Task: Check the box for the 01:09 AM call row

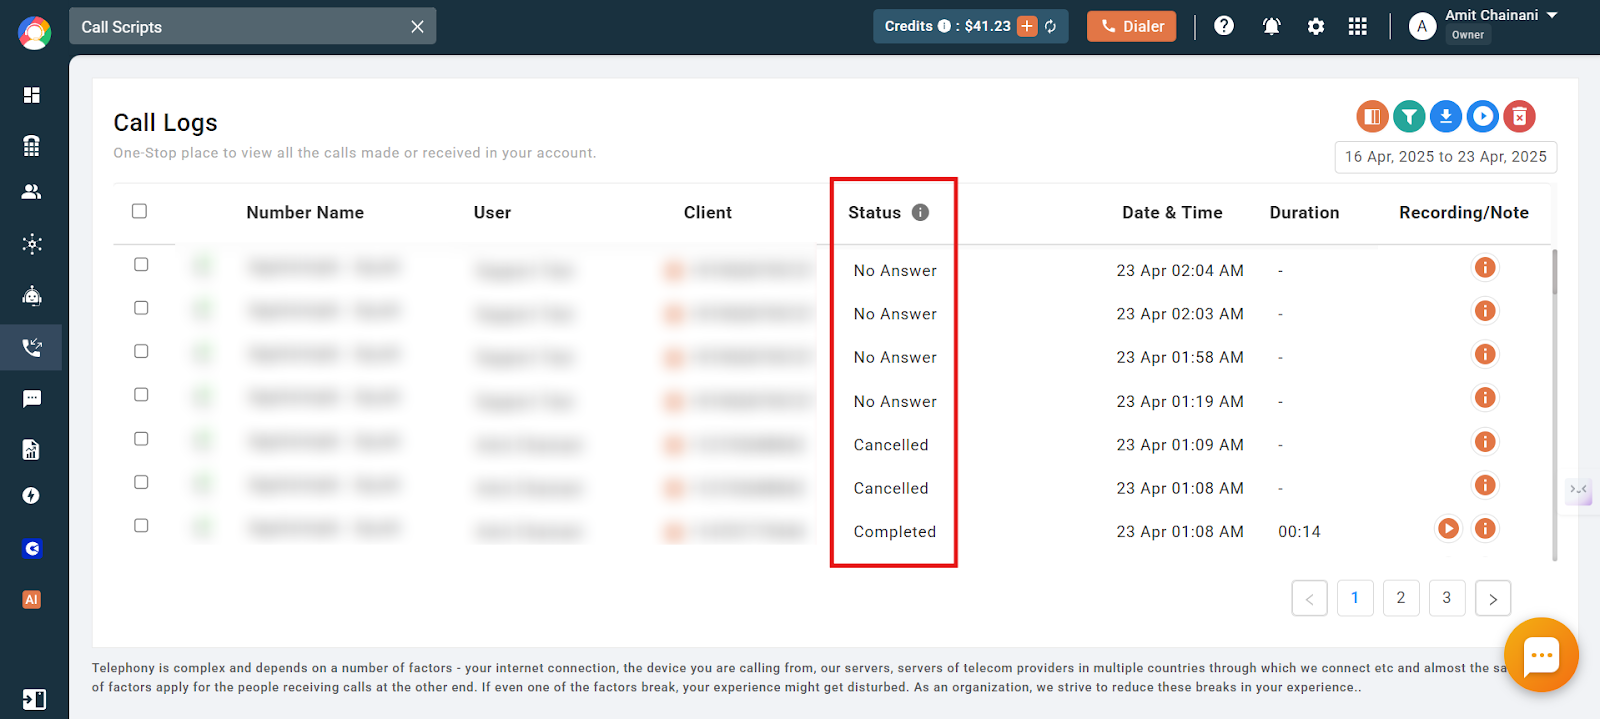Action: click(141, 439)
